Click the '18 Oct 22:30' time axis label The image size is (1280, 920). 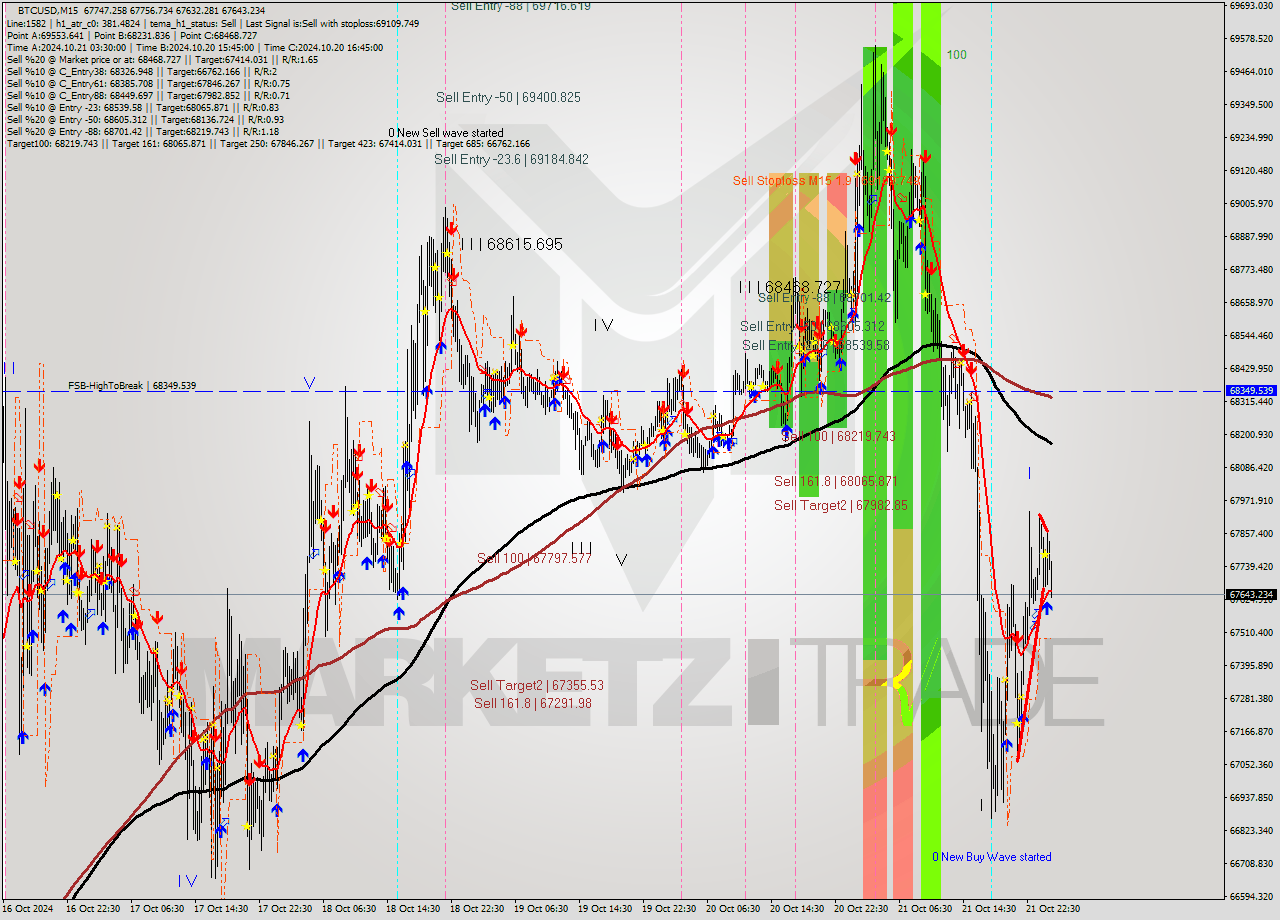[x=477, y=909]
